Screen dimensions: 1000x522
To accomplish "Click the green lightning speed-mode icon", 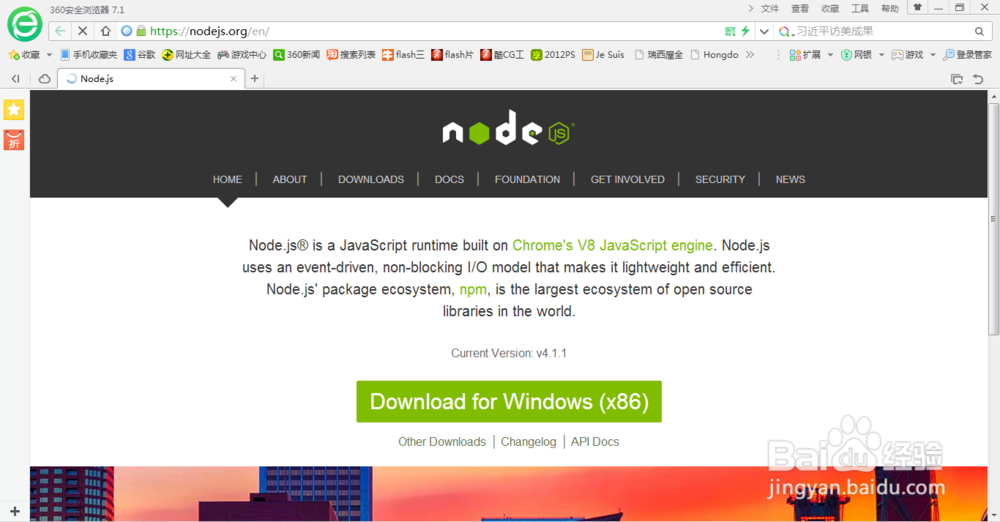I will 745,31.
